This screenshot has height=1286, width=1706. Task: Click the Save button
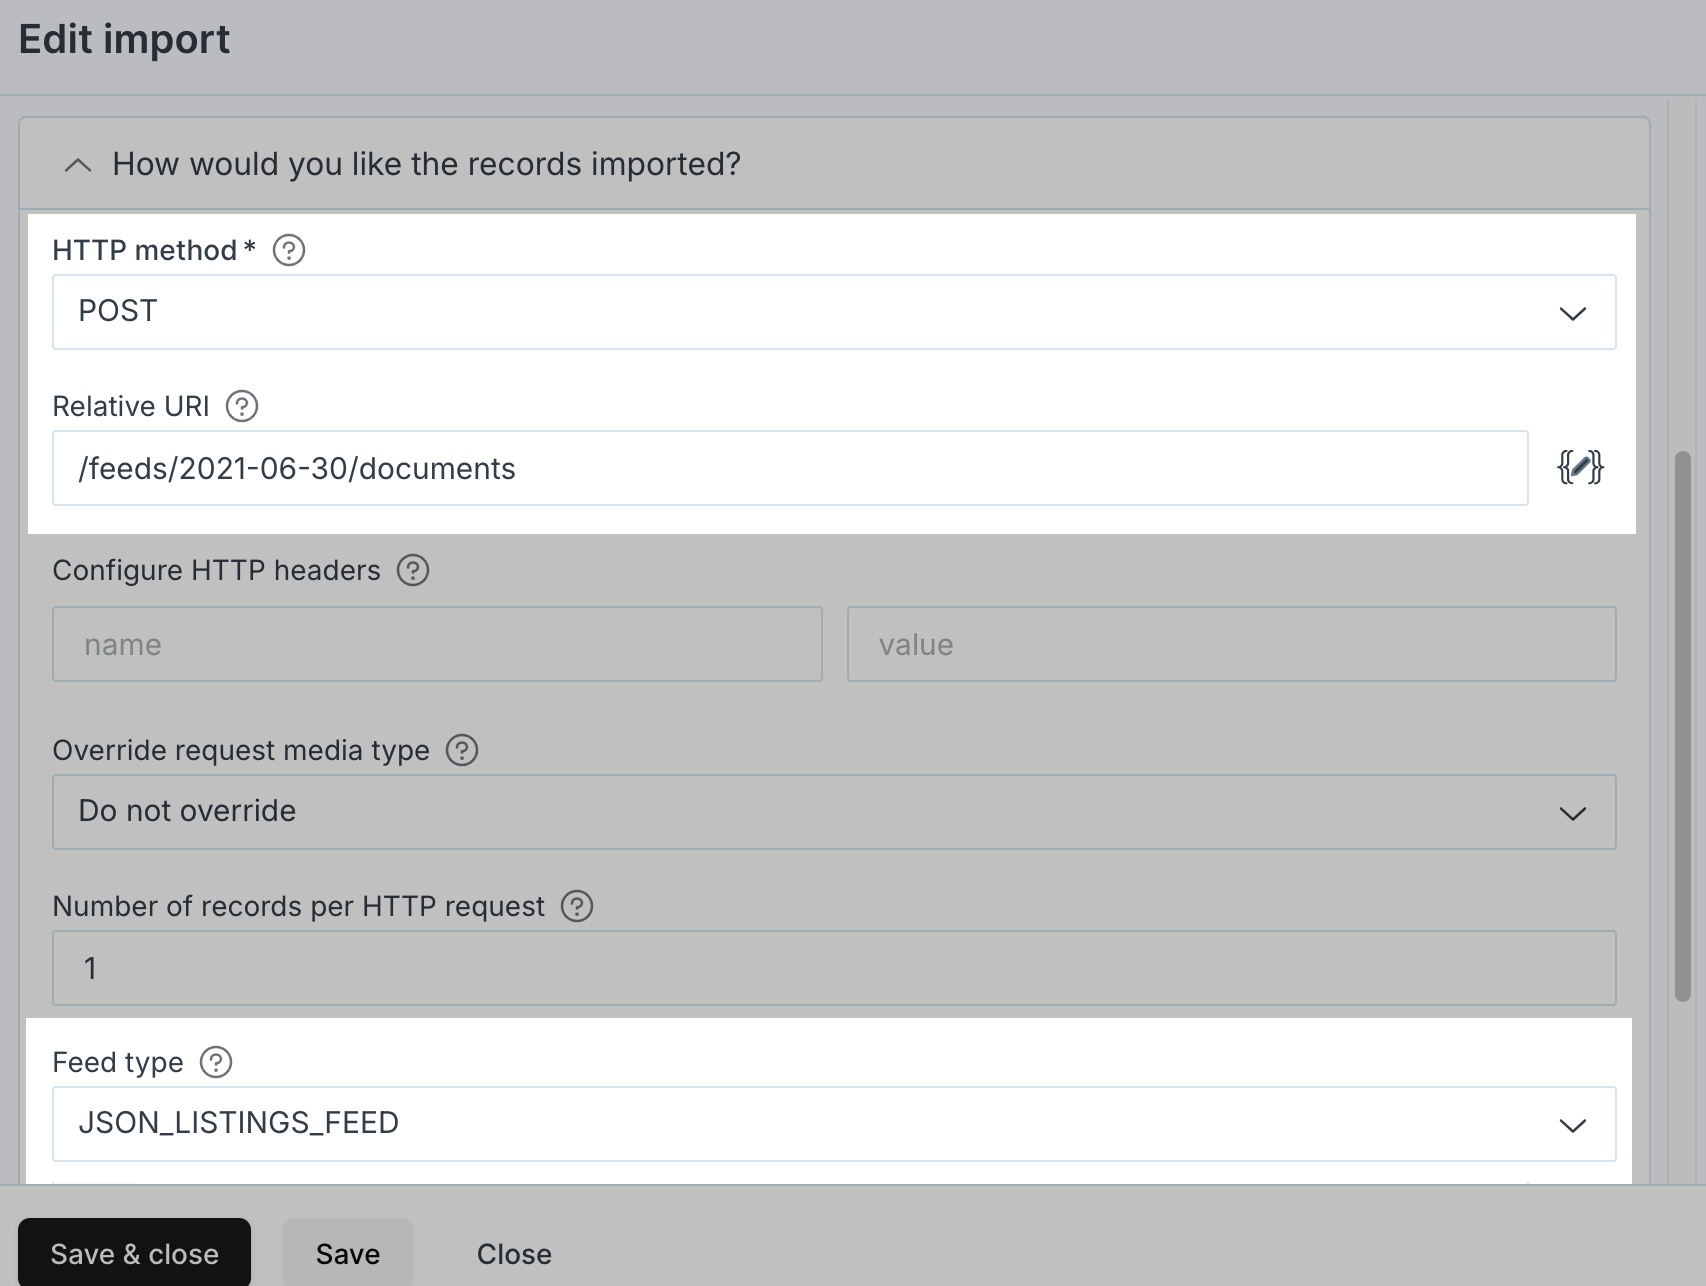[347, 1253]
